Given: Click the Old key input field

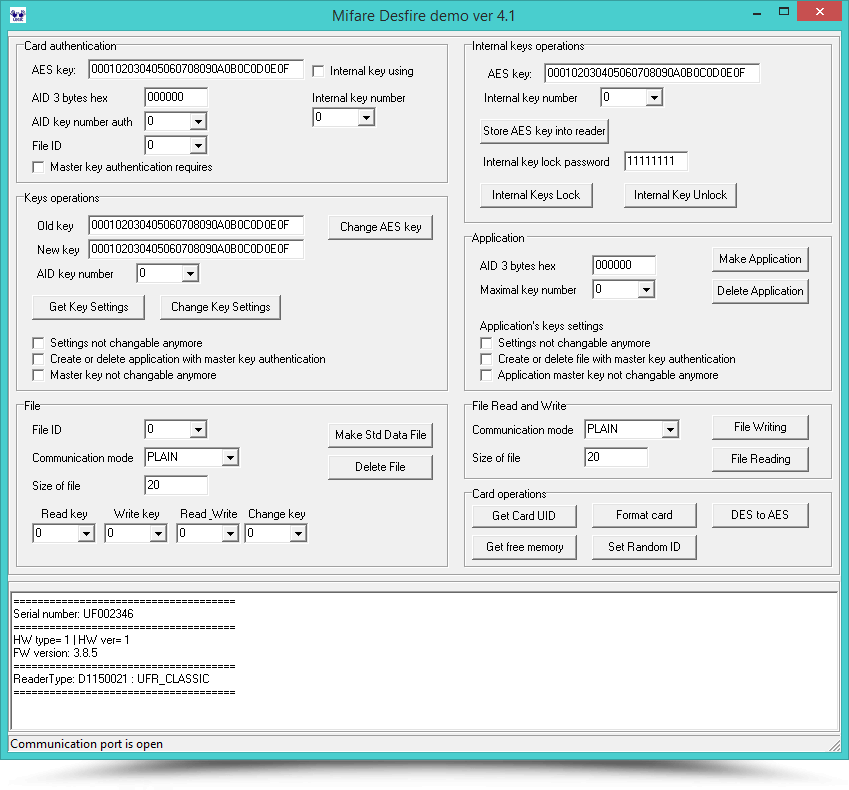Looking at the screenshot, I should (x=196, y=225).
